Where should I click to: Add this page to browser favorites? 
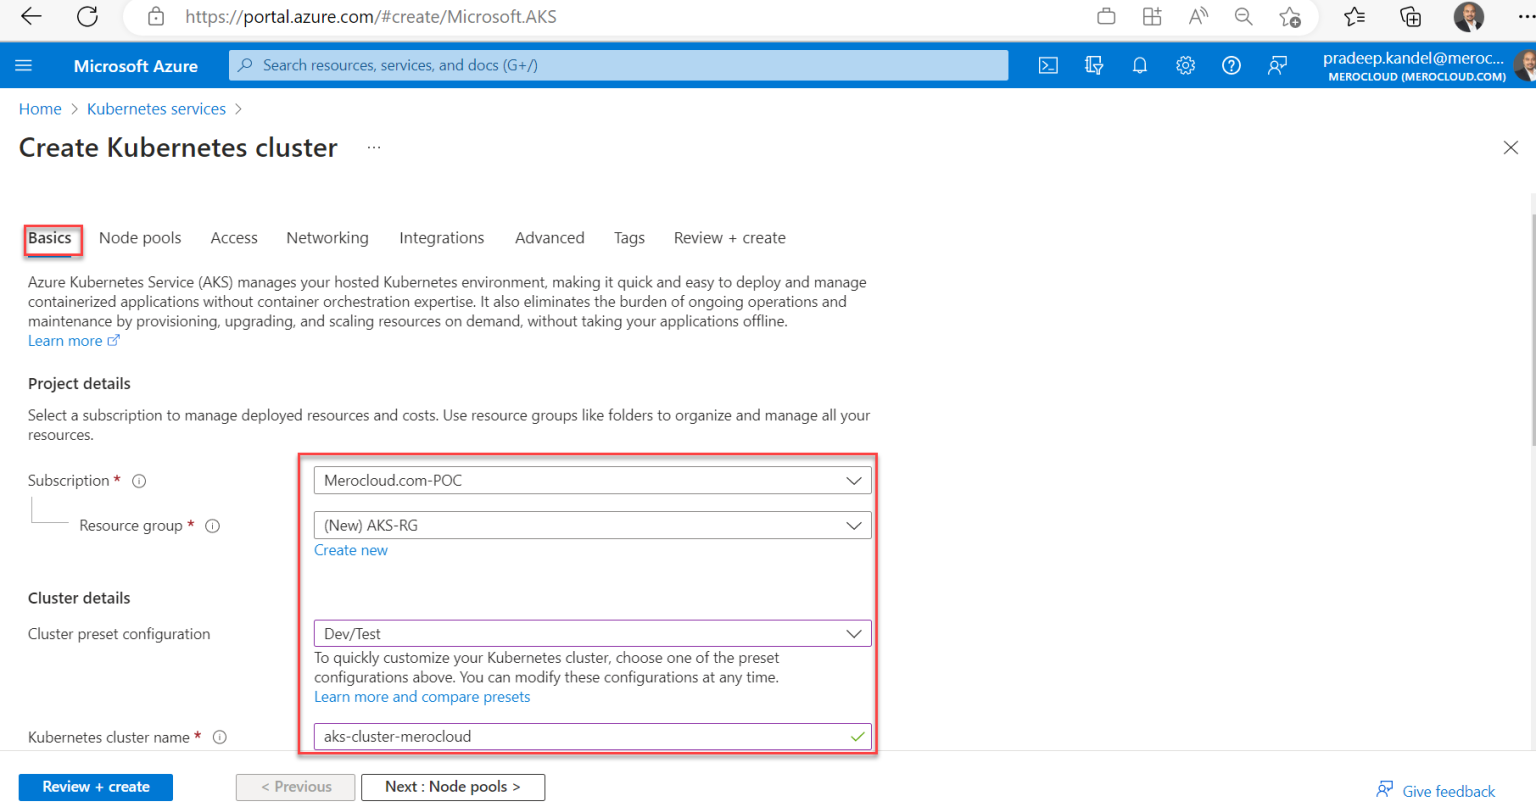[1290, 17]
